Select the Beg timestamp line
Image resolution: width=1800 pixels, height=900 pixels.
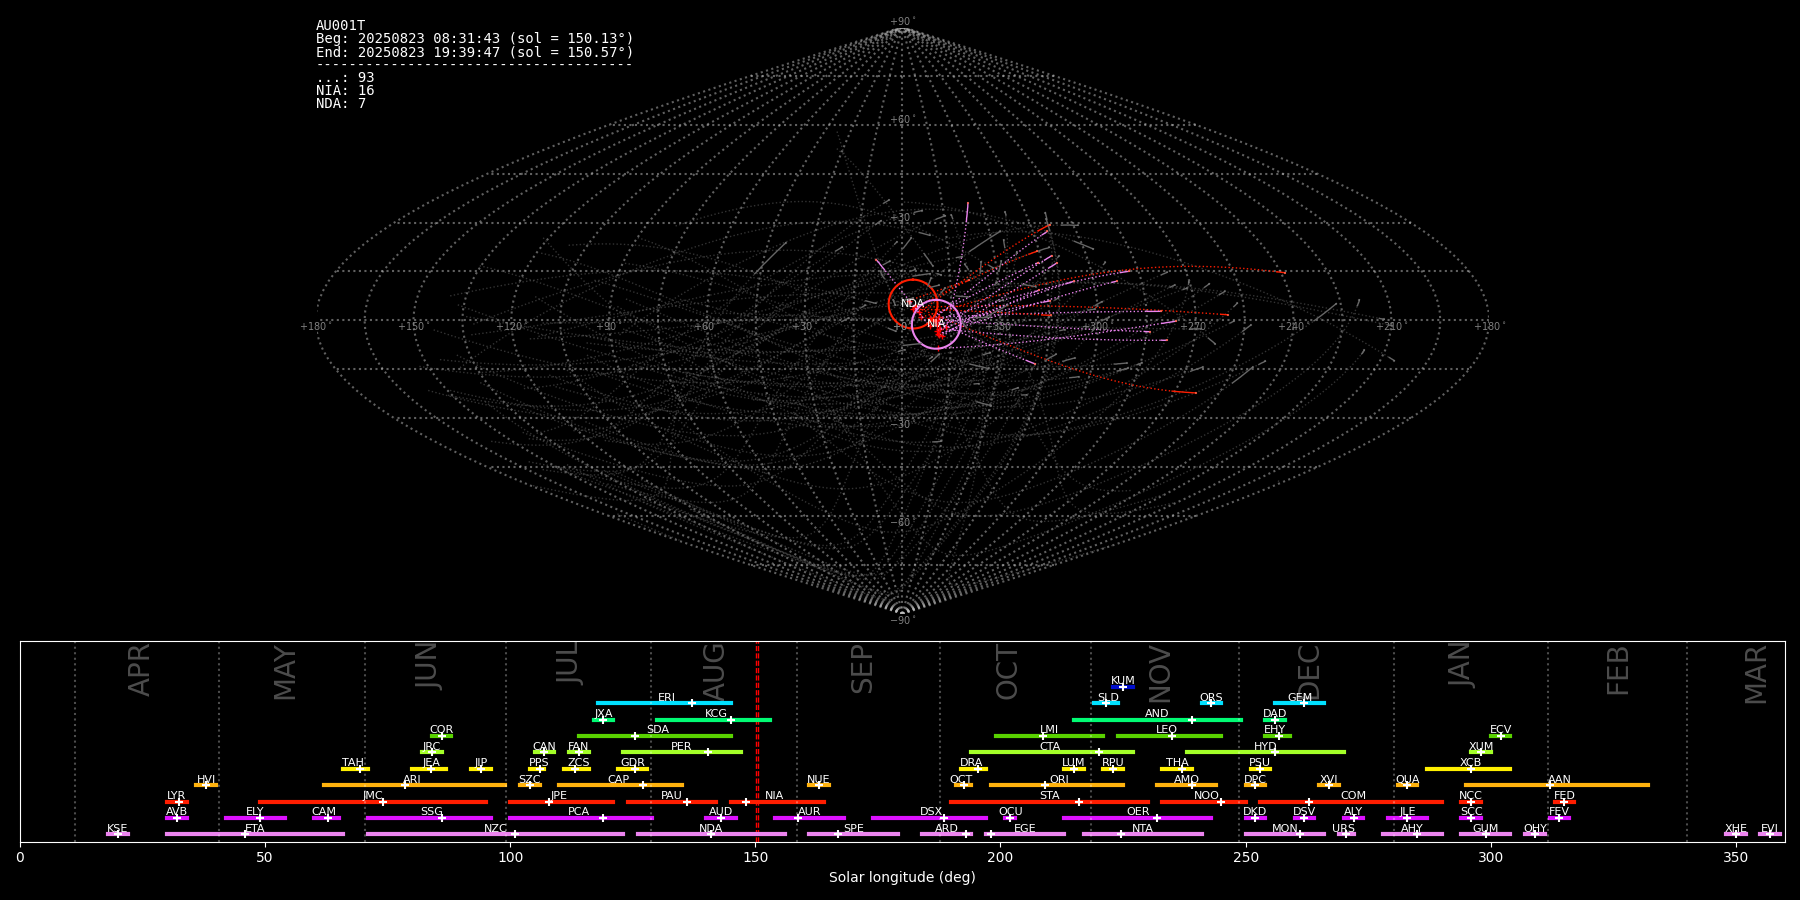pyautogui.click(x=475, y=39)
